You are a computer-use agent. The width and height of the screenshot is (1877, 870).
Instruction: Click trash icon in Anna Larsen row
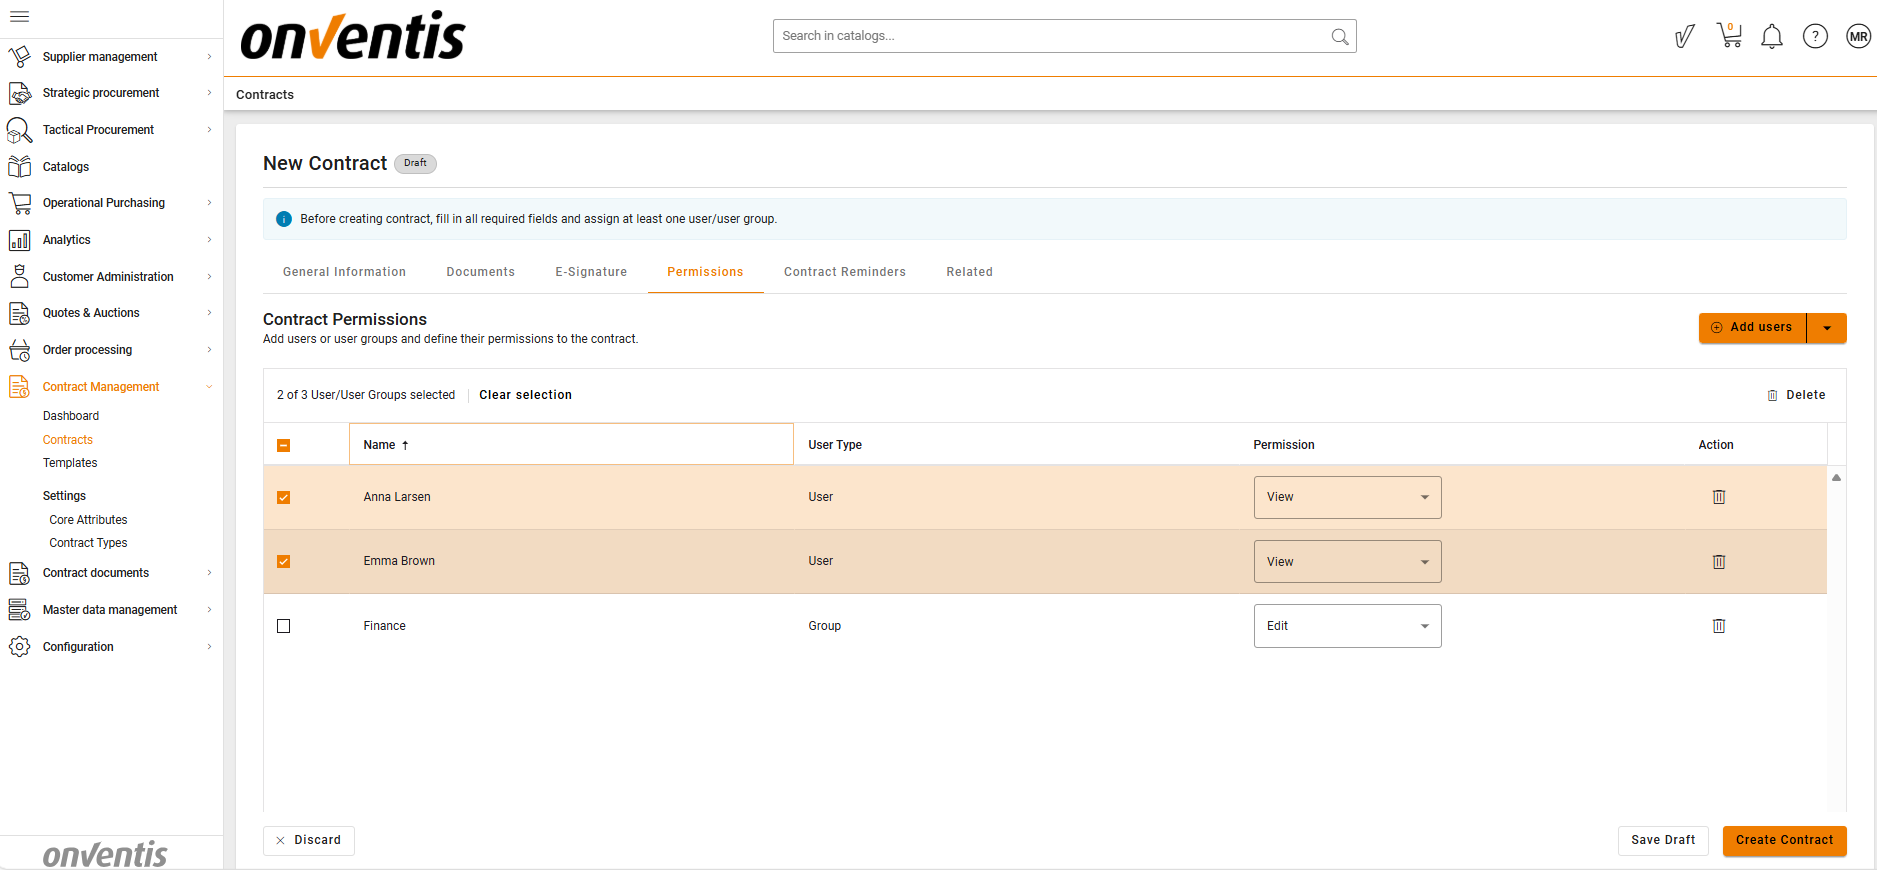[1718, 497]
